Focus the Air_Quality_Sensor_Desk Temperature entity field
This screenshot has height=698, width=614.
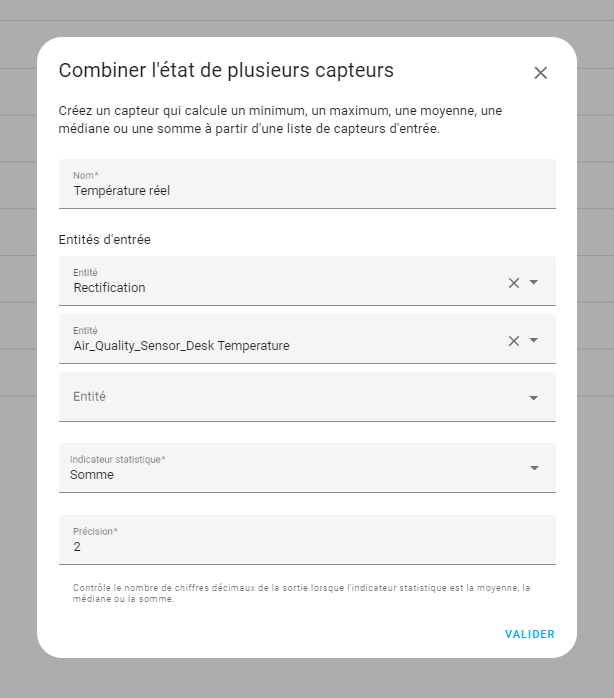(280, 345)
